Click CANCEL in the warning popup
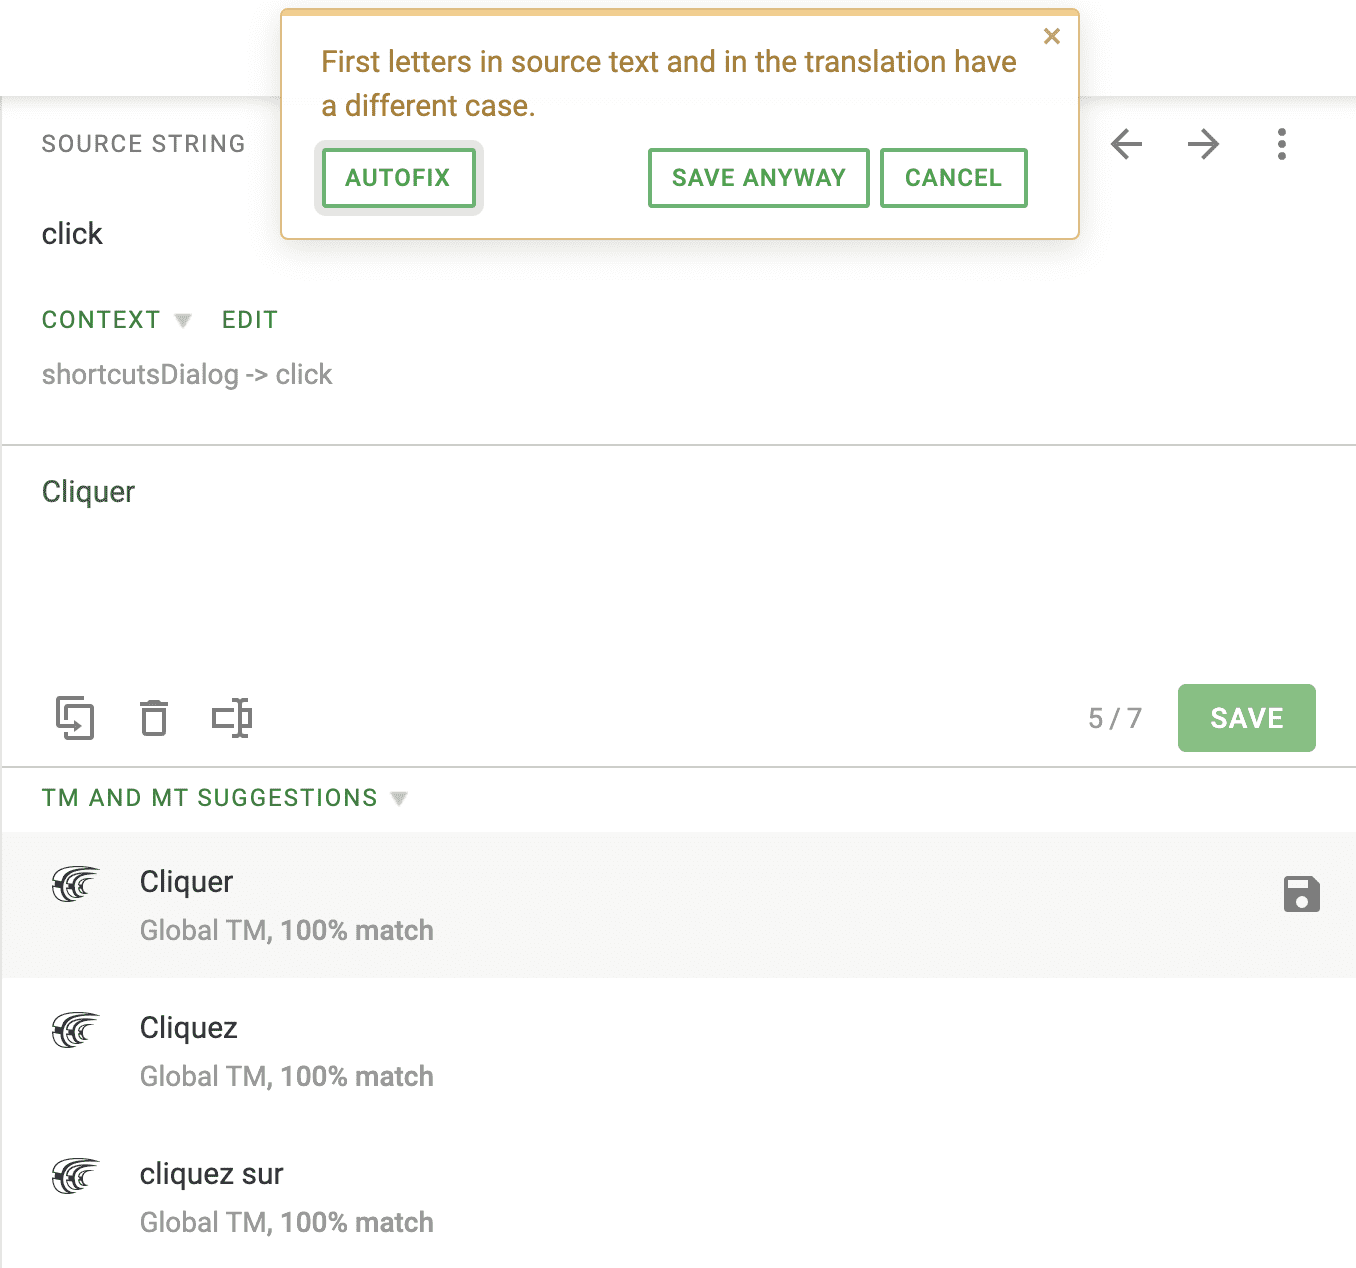1356x1268 pixels. (953, 178)
